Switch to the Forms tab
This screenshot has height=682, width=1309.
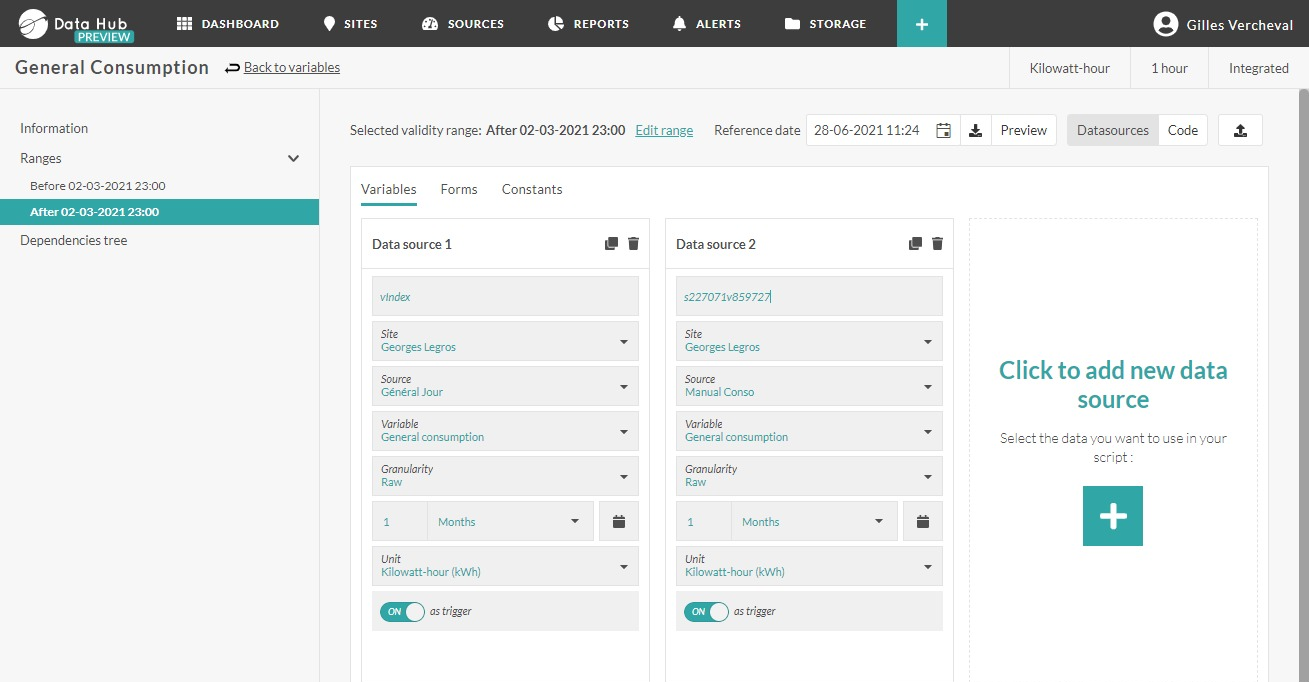[x=459, y=190]
